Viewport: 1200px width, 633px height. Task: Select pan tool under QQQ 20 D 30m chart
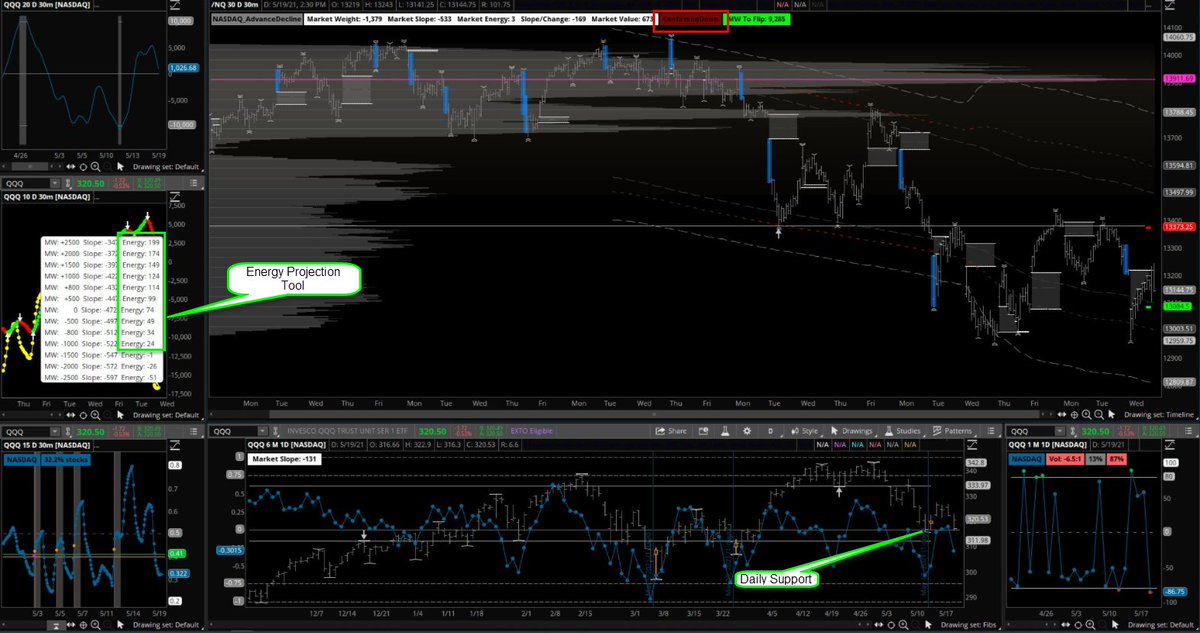point(70,166)
